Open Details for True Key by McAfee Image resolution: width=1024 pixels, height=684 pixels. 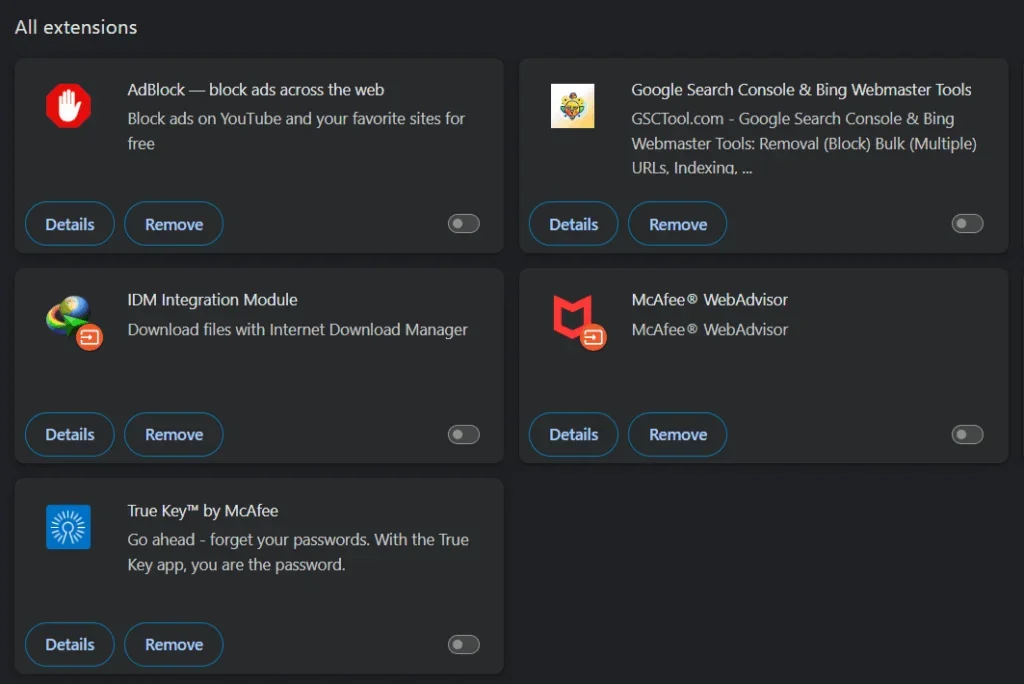point(70,645)
